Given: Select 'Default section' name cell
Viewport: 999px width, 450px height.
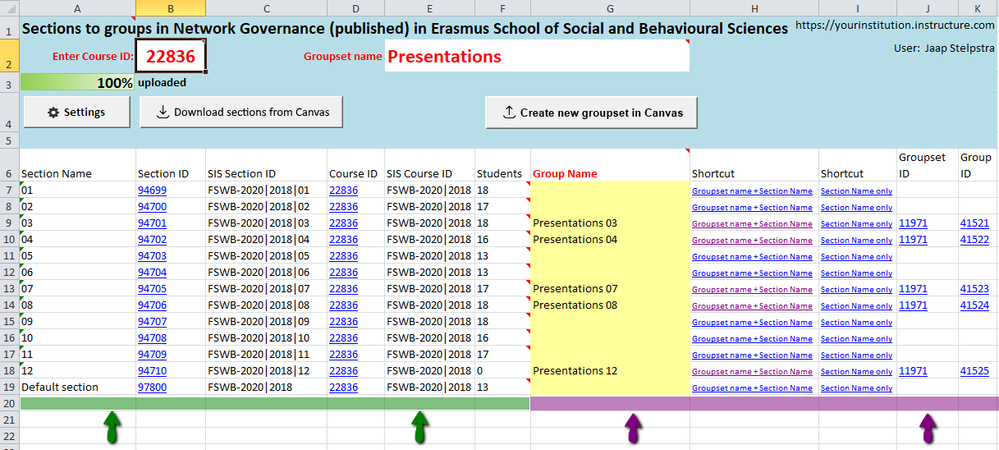Looking at the screenshot, I should coord(78,387).
